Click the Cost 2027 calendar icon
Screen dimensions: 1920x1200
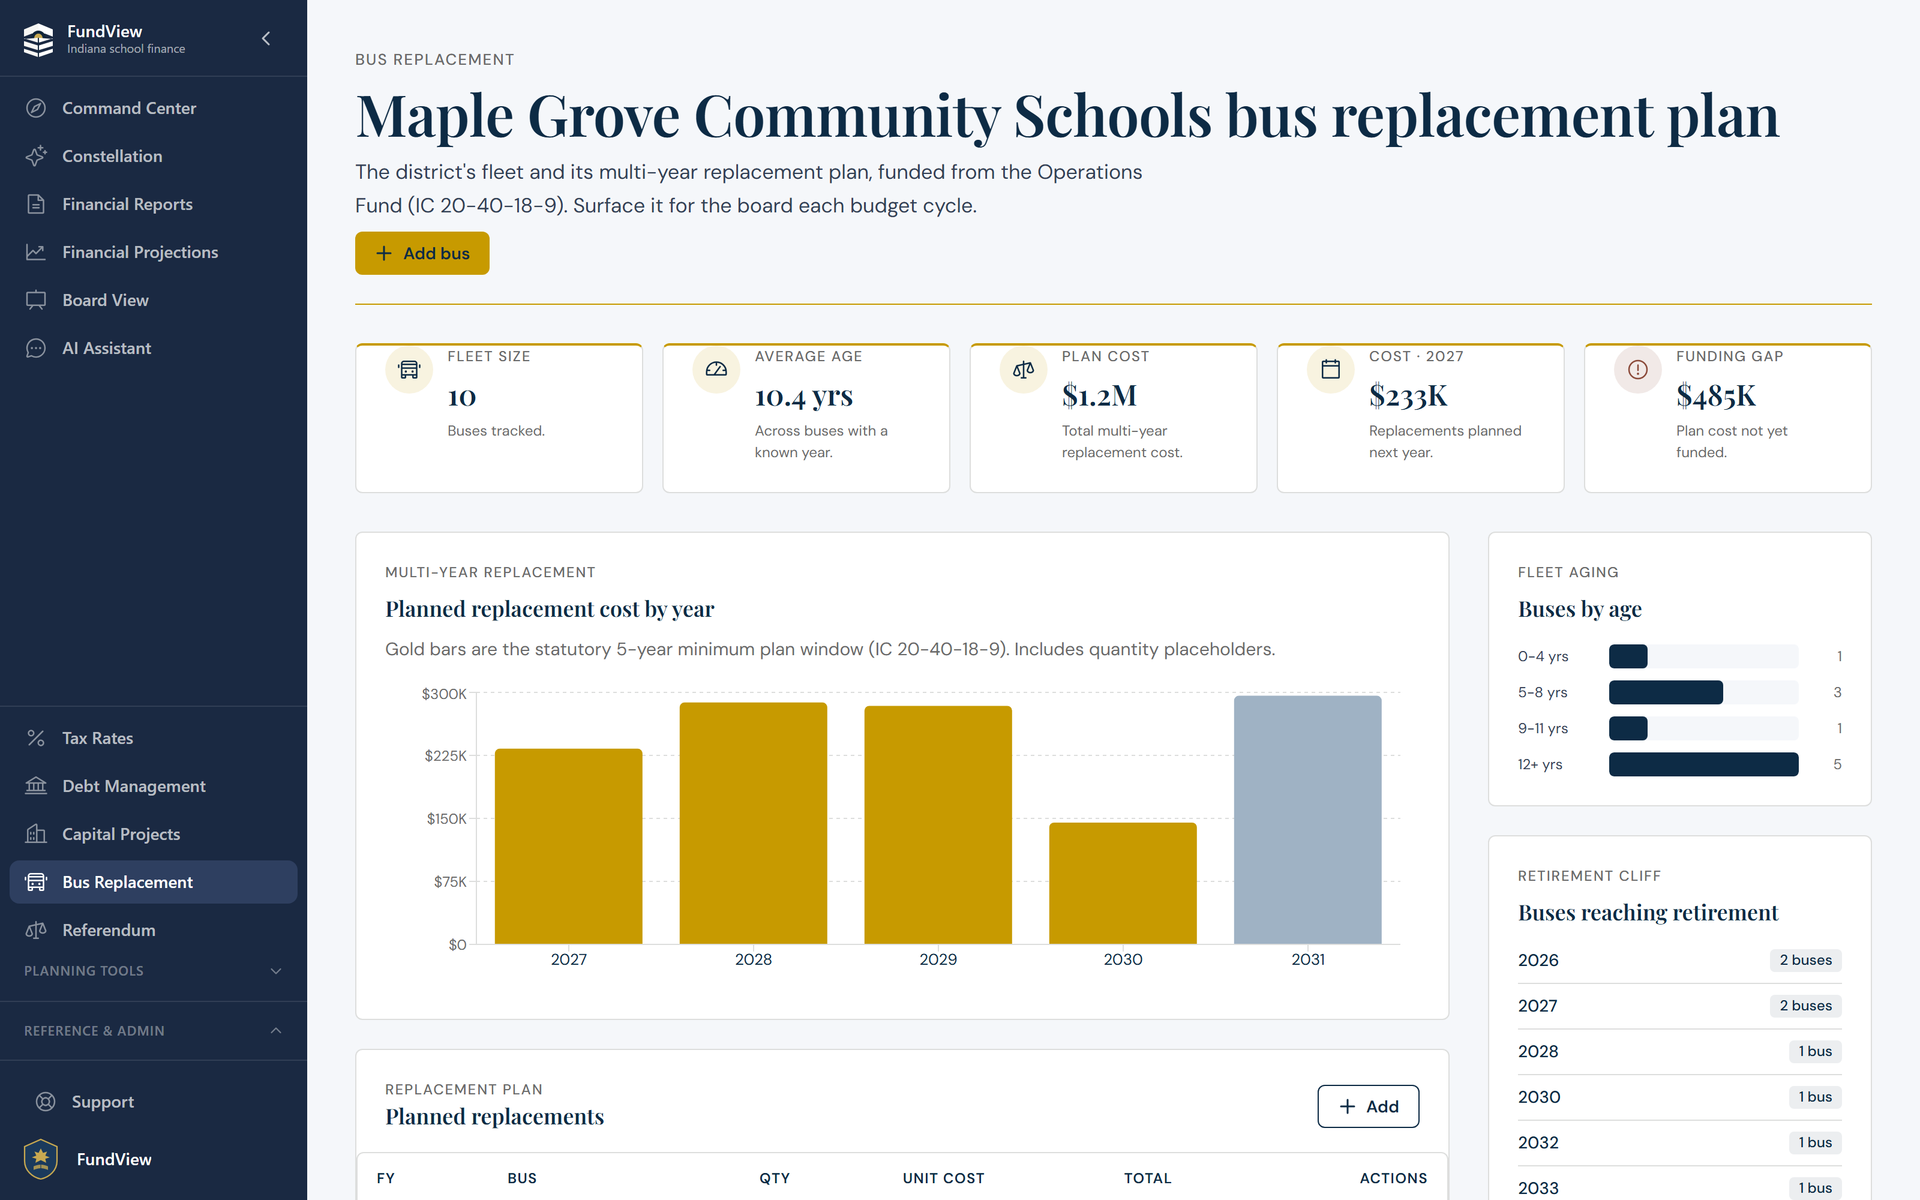tap(1330, 370)
